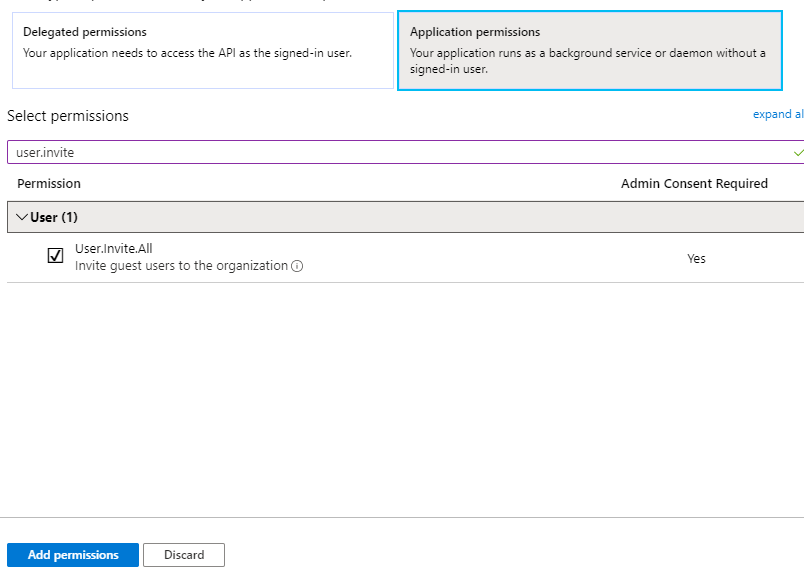The width and height of the screenshot is (804, 581).
Task: Click the green checkmark in search box
Action: 798,153
